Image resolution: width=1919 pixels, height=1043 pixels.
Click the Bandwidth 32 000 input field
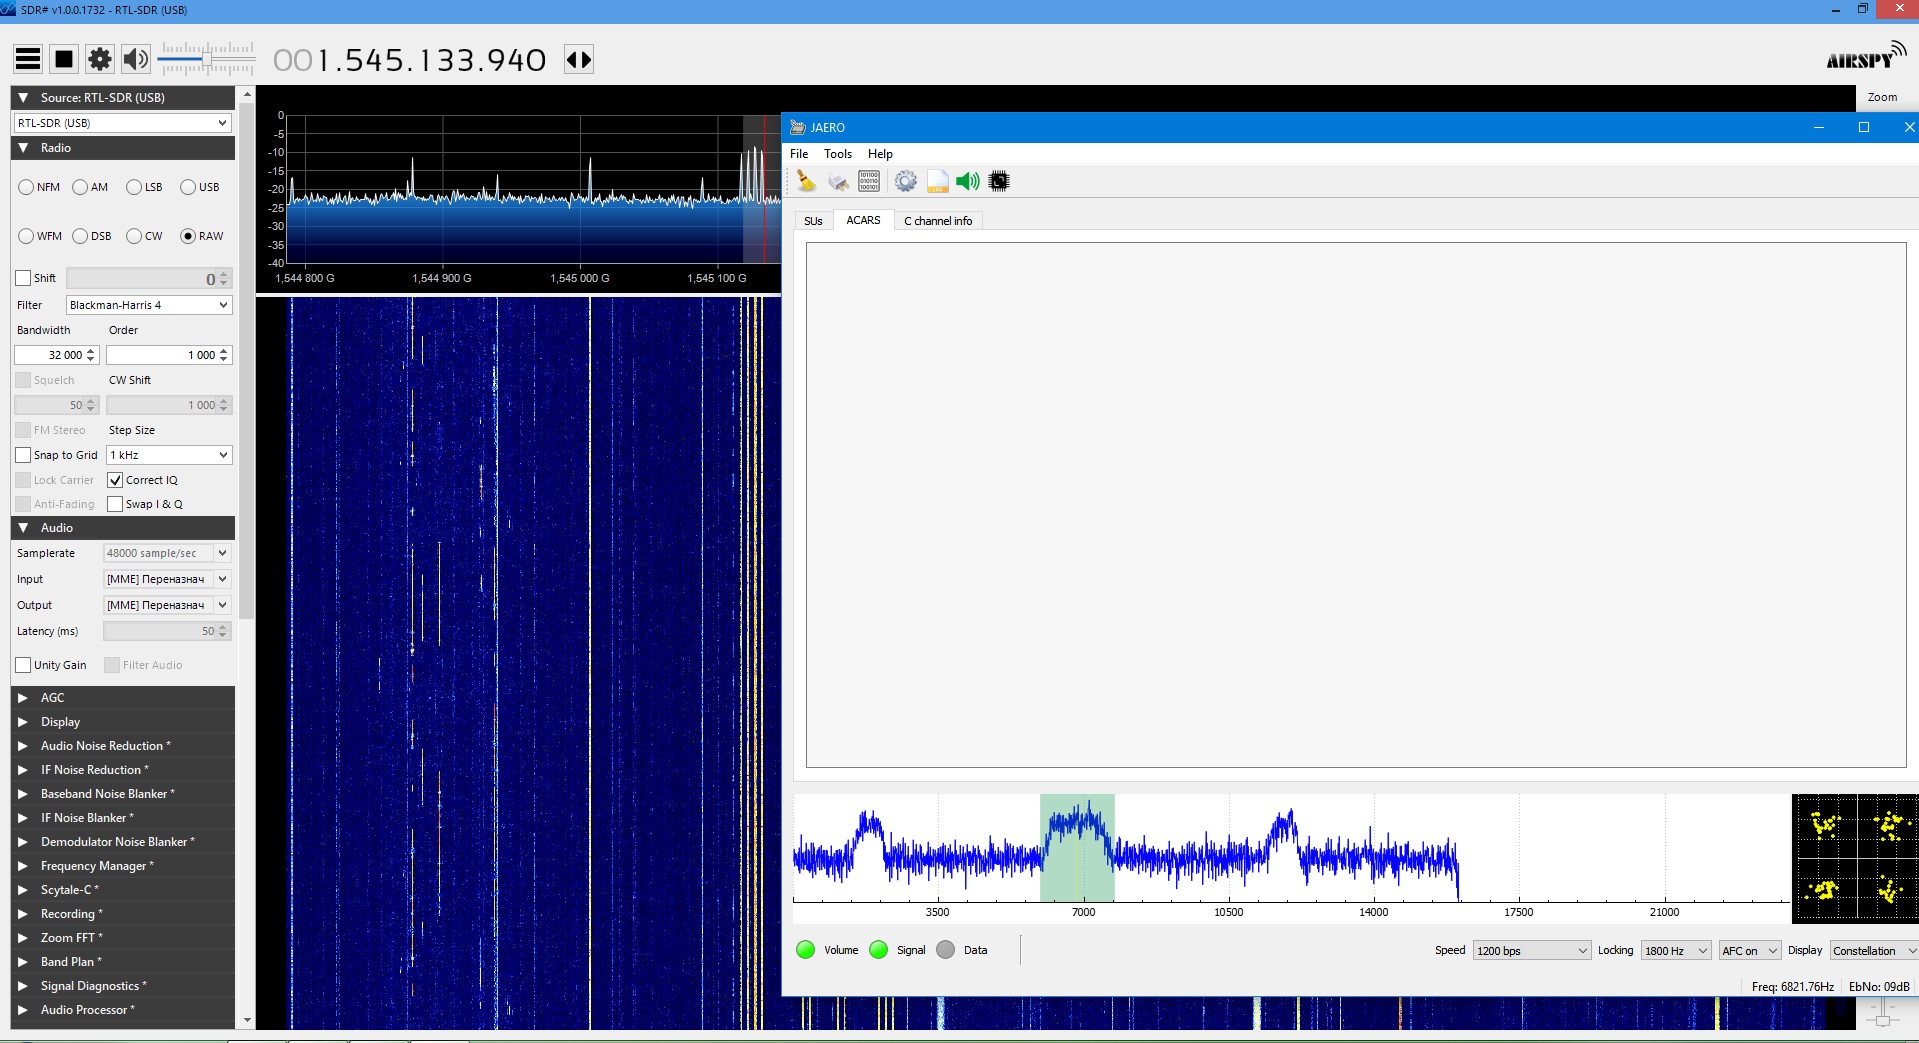tap(56, 355)
